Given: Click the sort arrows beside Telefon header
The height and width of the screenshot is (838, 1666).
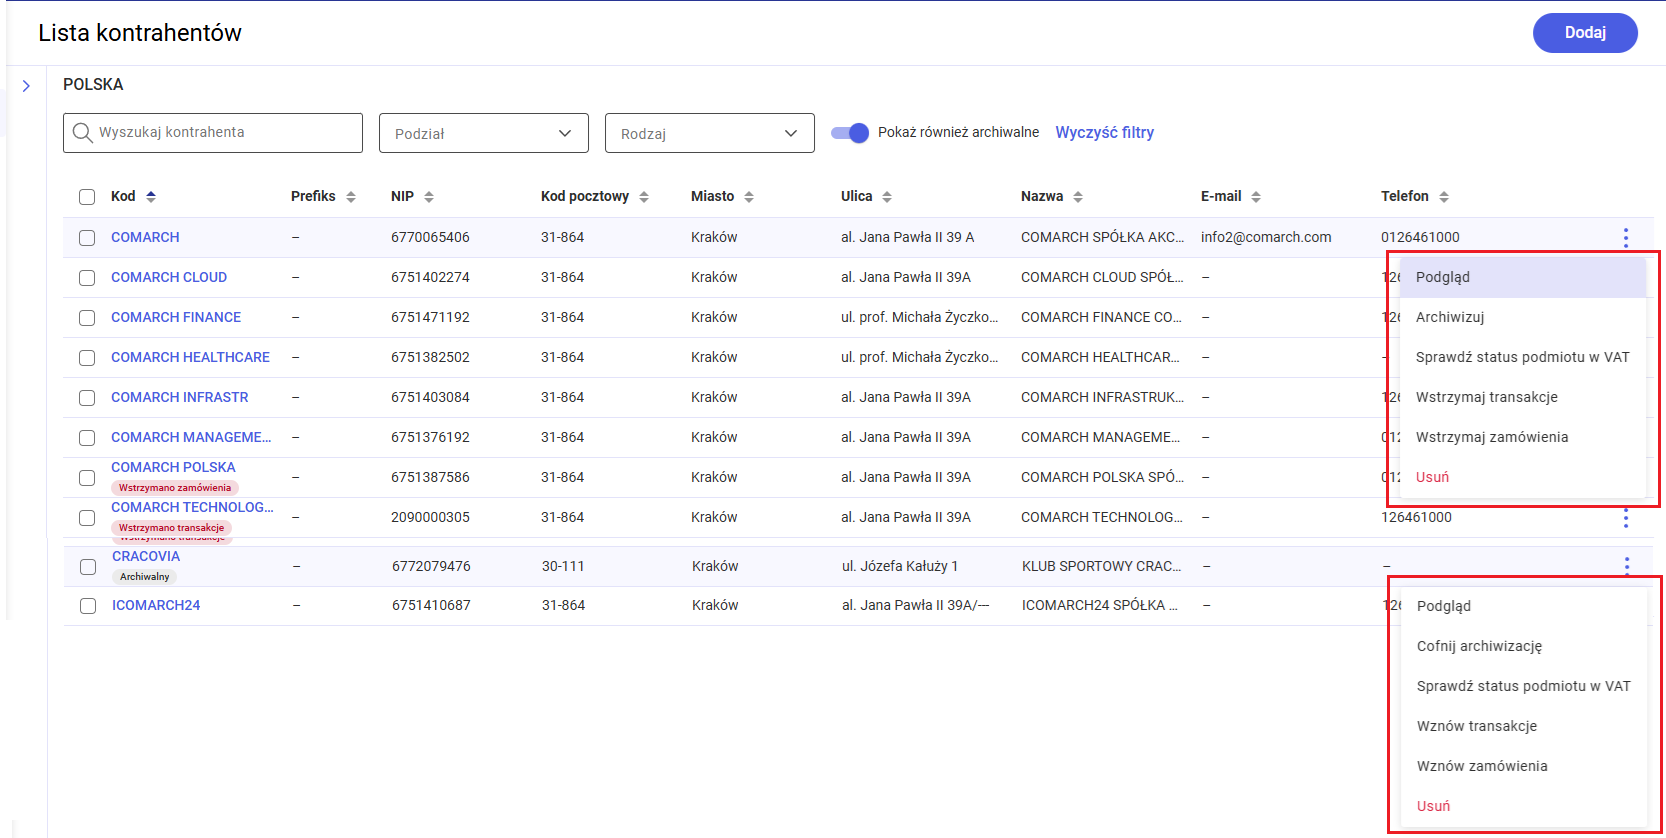Looking at the screenshot, I should (x=1444, y=197).
